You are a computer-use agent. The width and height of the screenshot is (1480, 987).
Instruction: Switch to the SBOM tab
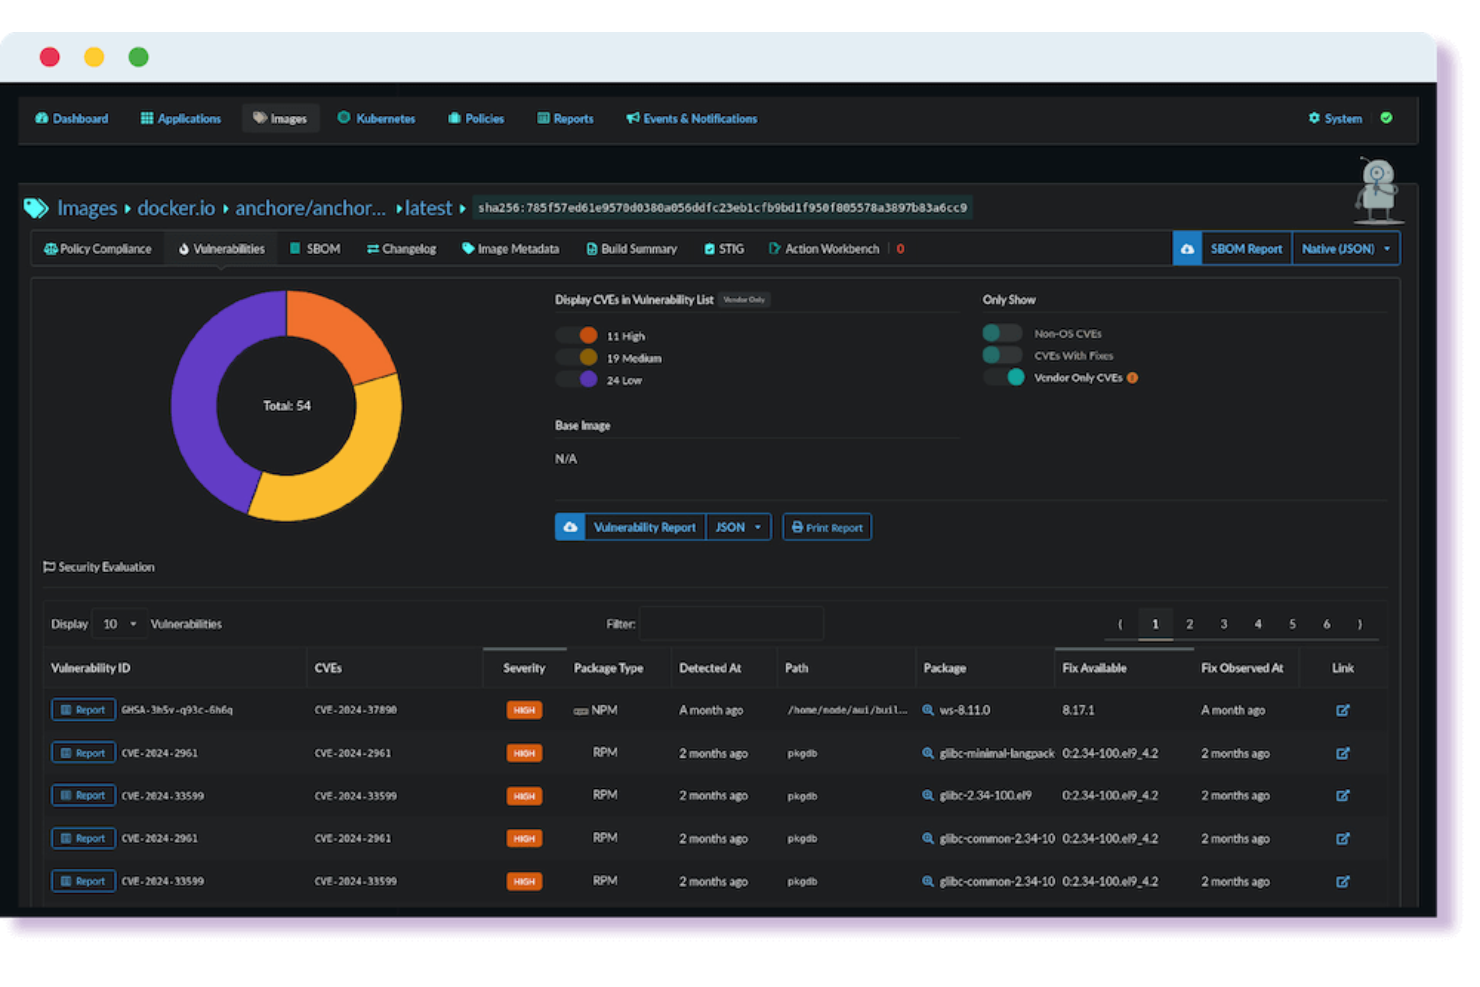point(315,248)
